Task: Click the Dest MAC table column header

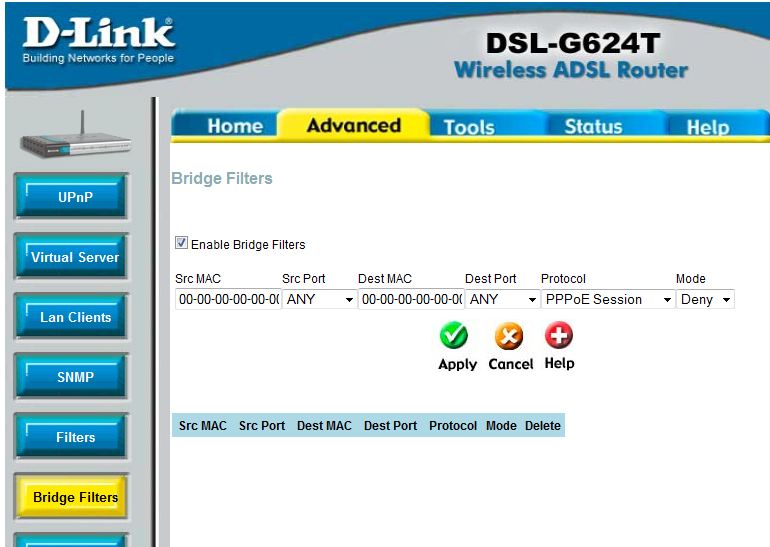Action: tap(324, 425)
